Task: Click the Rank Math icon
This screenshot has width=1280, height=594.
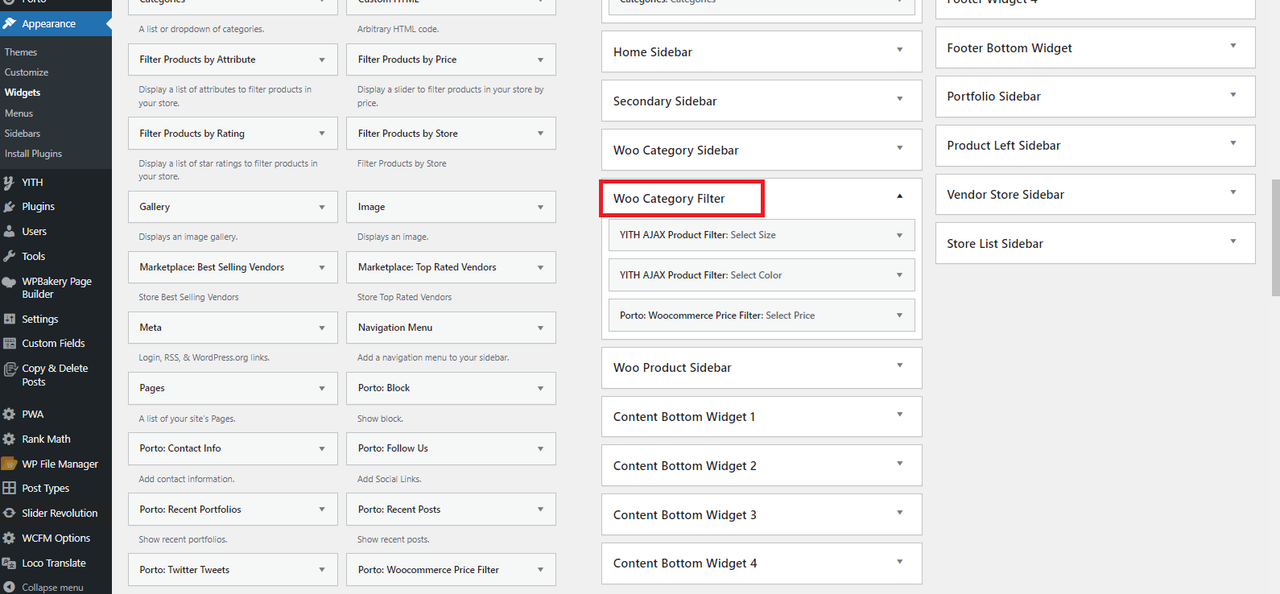Action: tap(10, 439)
